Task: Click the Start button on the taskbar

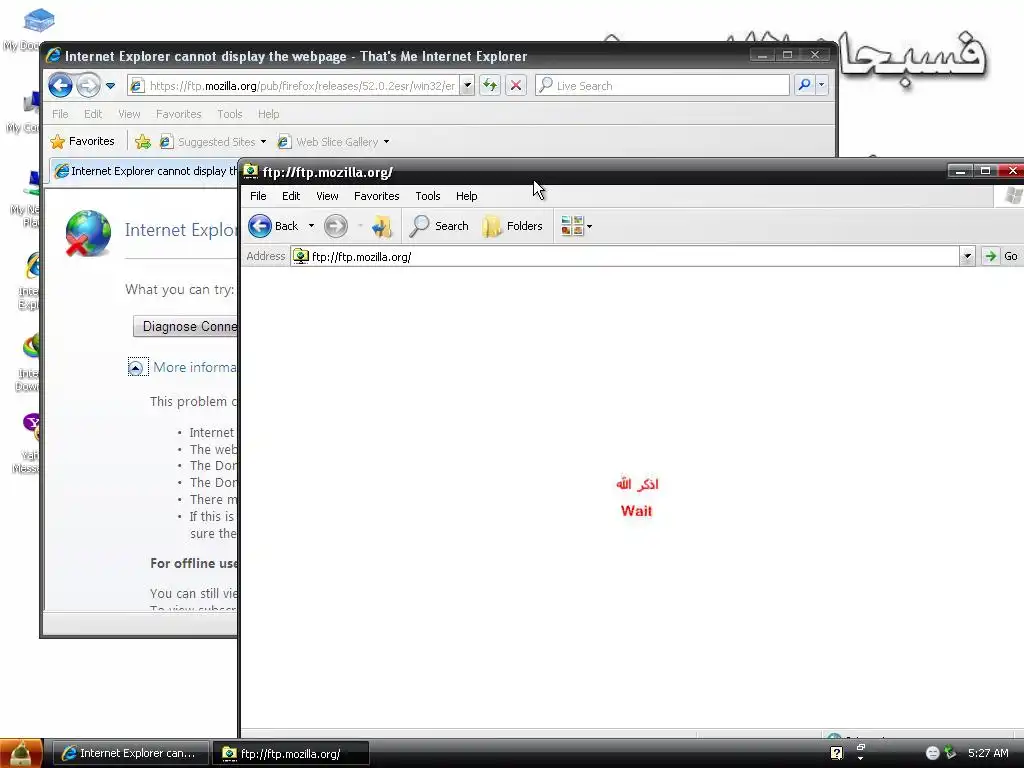Action: tap(21, 754)
